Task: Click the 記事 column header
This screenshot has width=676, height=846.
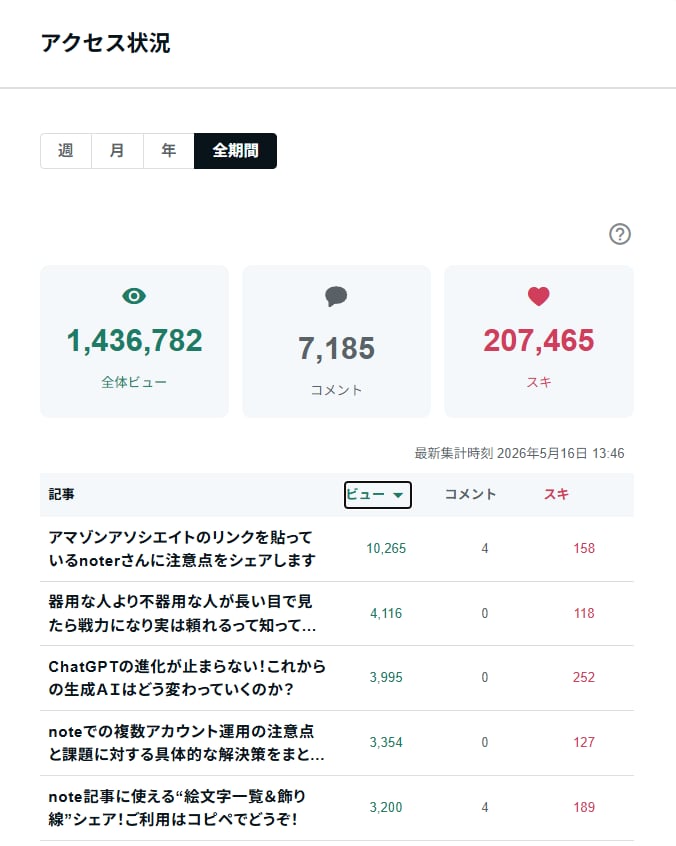Action: 62,494
